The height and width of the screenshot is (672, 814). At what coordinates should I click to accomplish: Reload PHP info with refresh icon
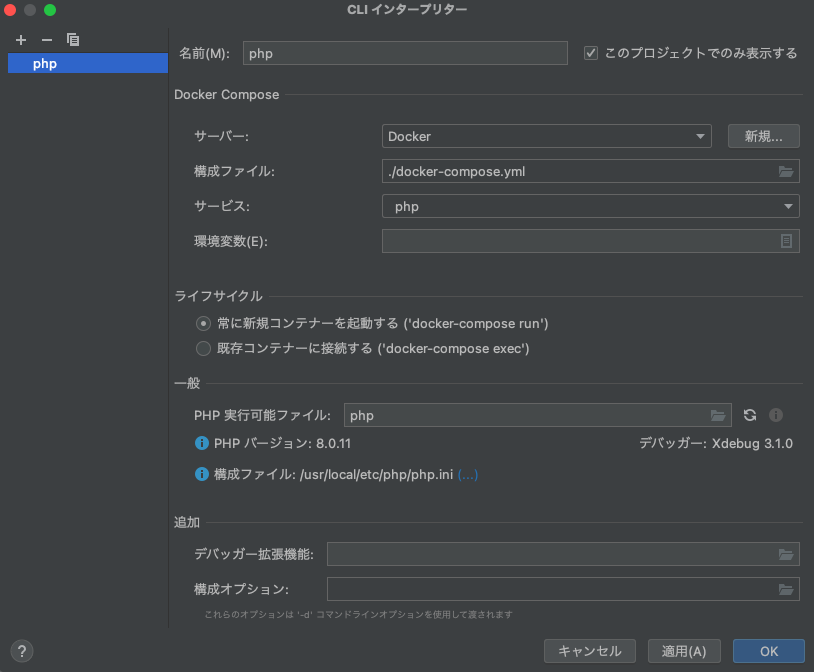click(x=750, y=415)
